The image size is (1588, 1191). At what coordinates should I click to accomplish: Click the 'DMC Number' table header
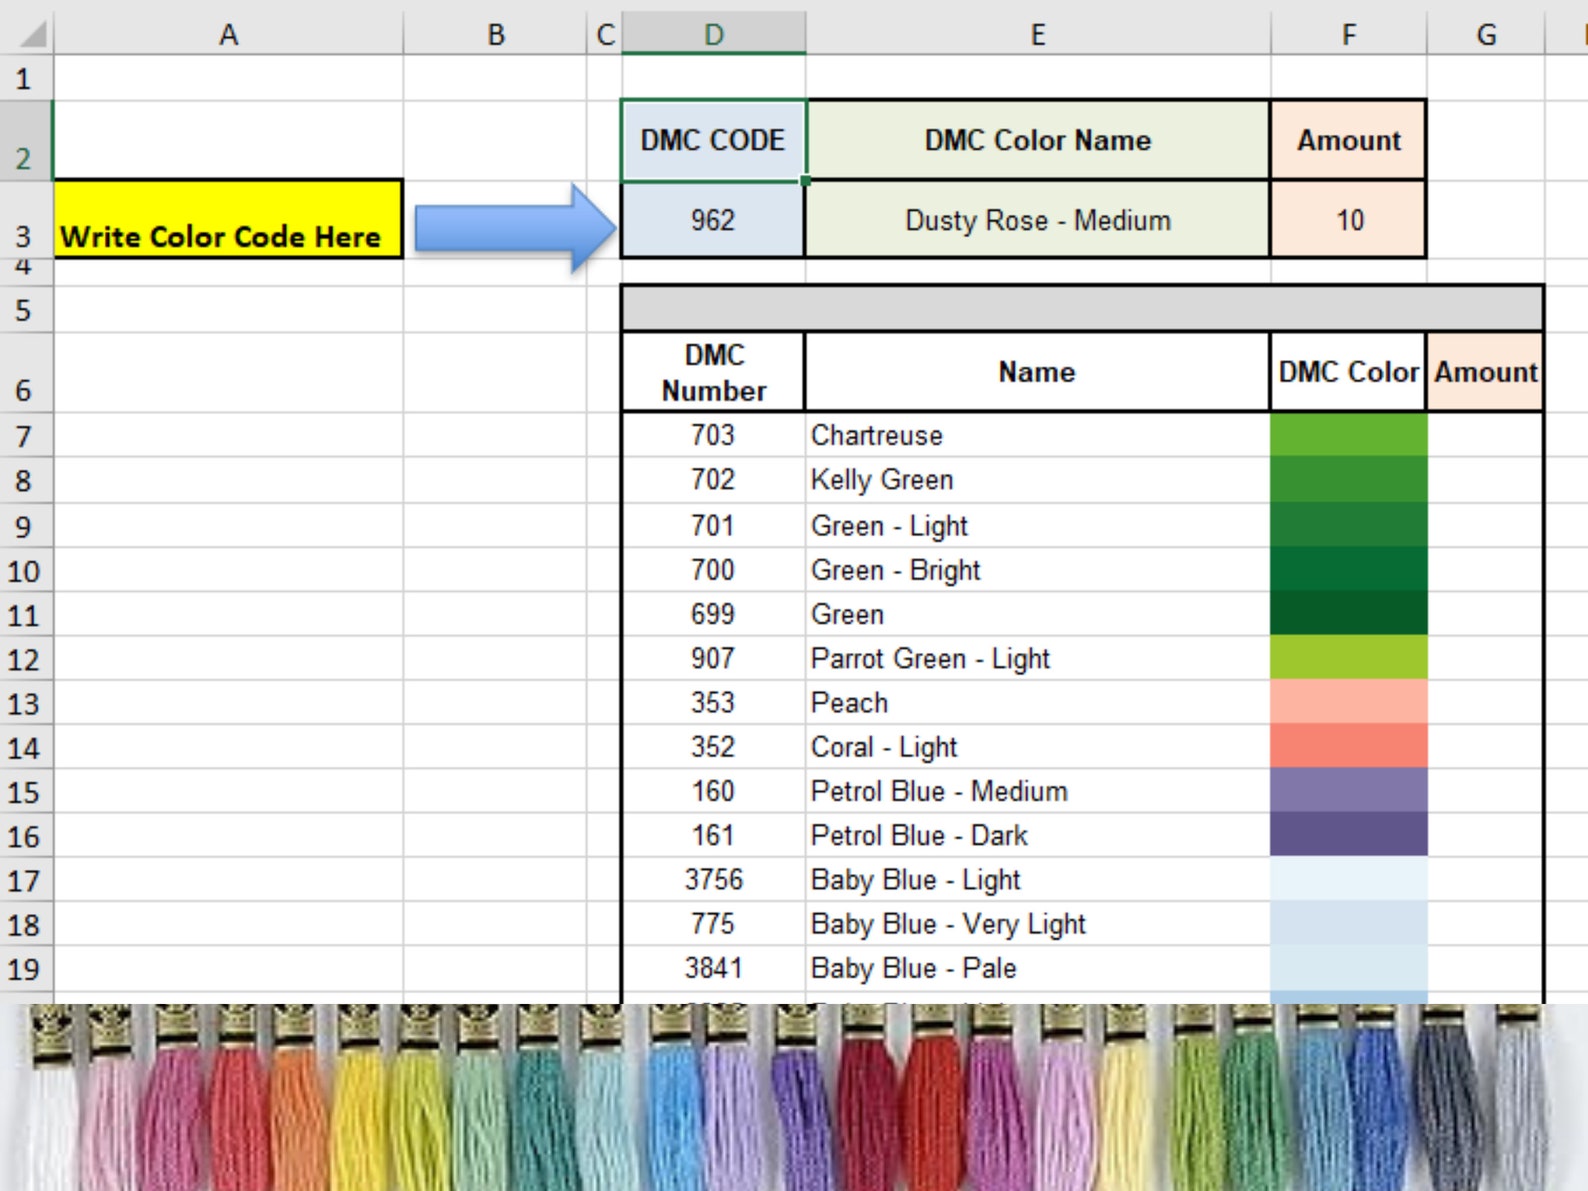(x=713, y=372)
